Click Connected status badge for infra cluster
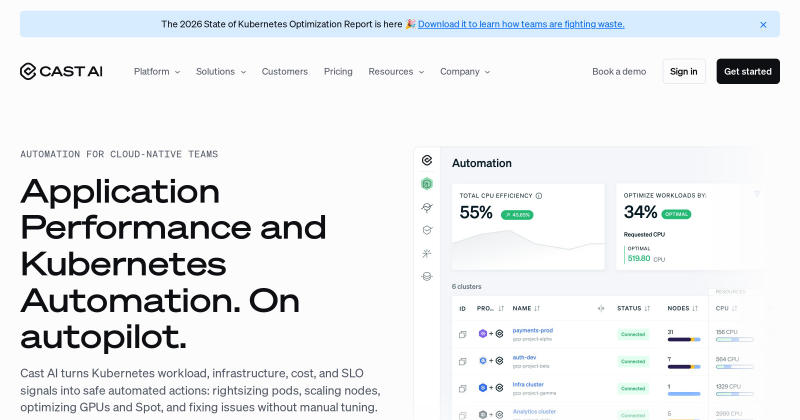The height and width of the screenshot is (420, 800). point(633,388)
